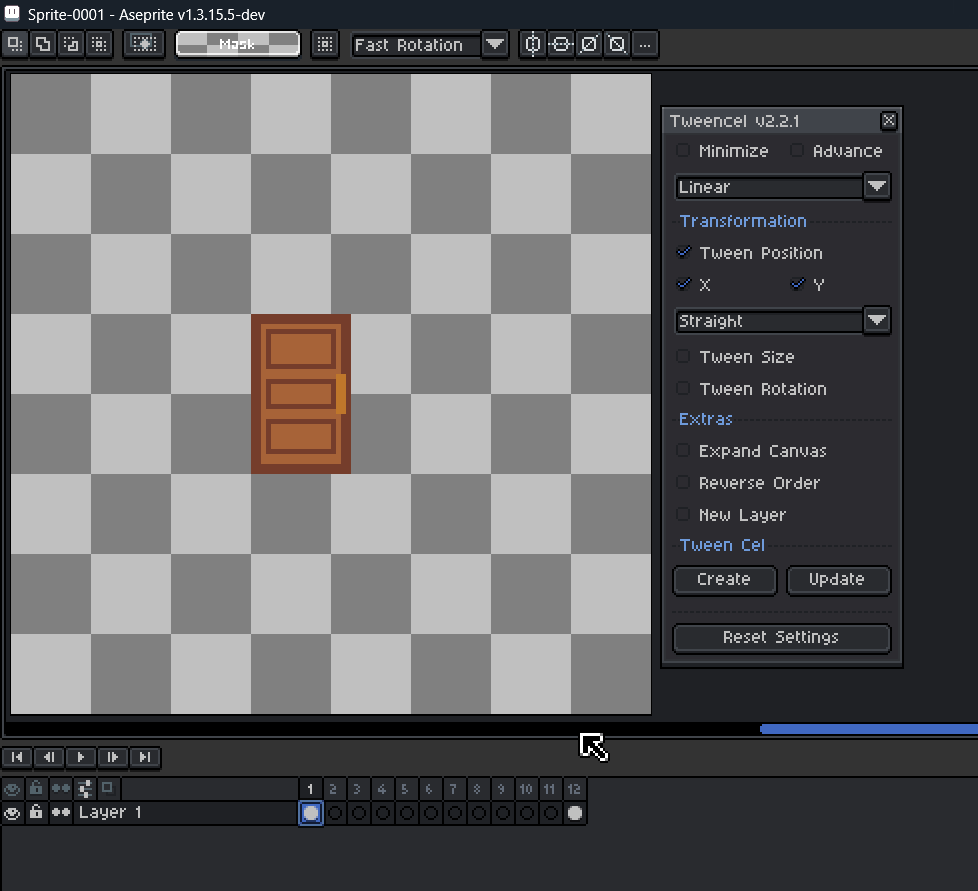The image size is (978, 891).
Task: Enable the Tween Rotation checkbox
Action: point(684,389)
